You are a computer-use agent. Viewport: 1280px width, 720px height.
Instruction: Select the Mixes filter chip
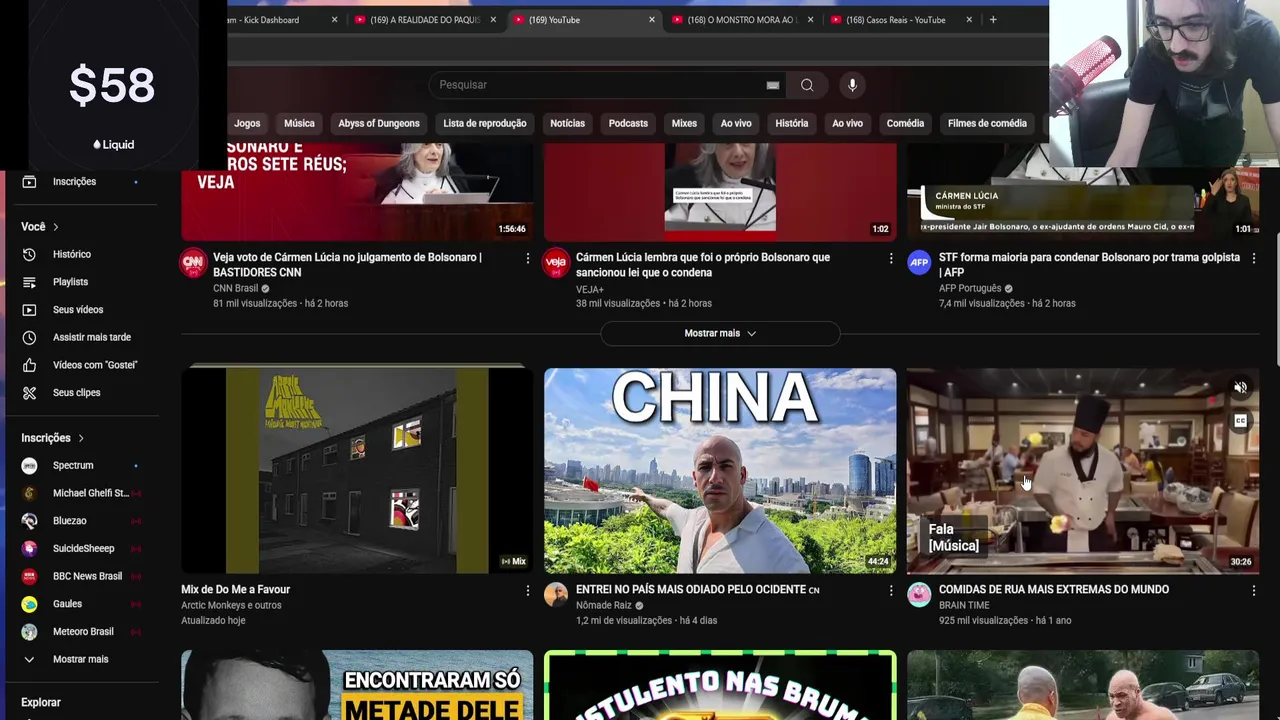pos(684,123)
